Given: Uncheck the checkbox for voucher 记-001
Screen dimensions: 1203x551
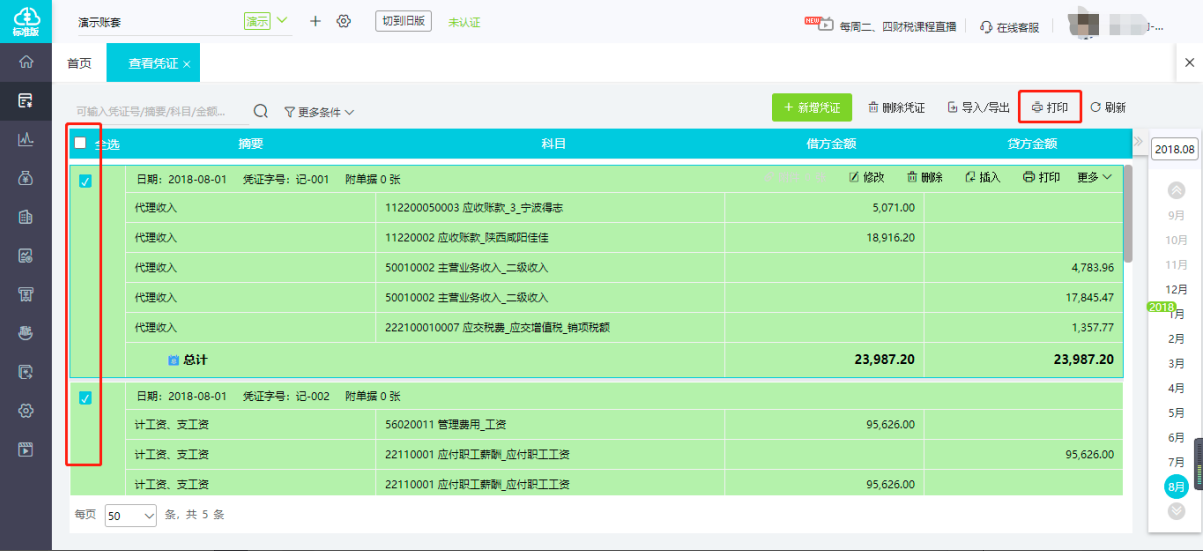Looking at the screenshot, I should (85, 181).
